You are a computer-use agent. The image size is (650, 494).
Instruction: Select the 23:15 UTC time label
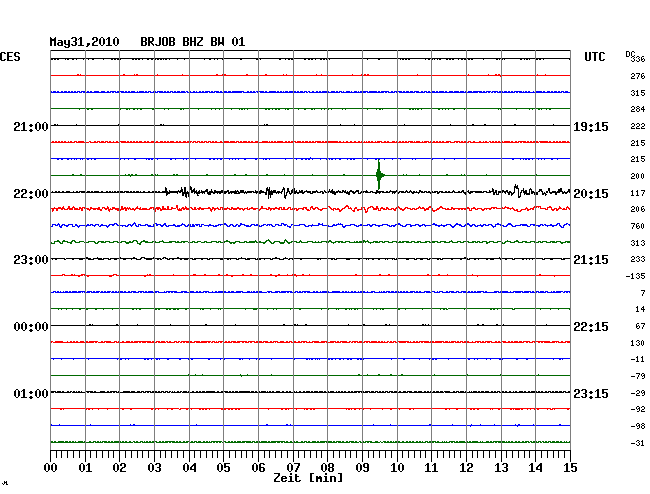tap(591, 393)
